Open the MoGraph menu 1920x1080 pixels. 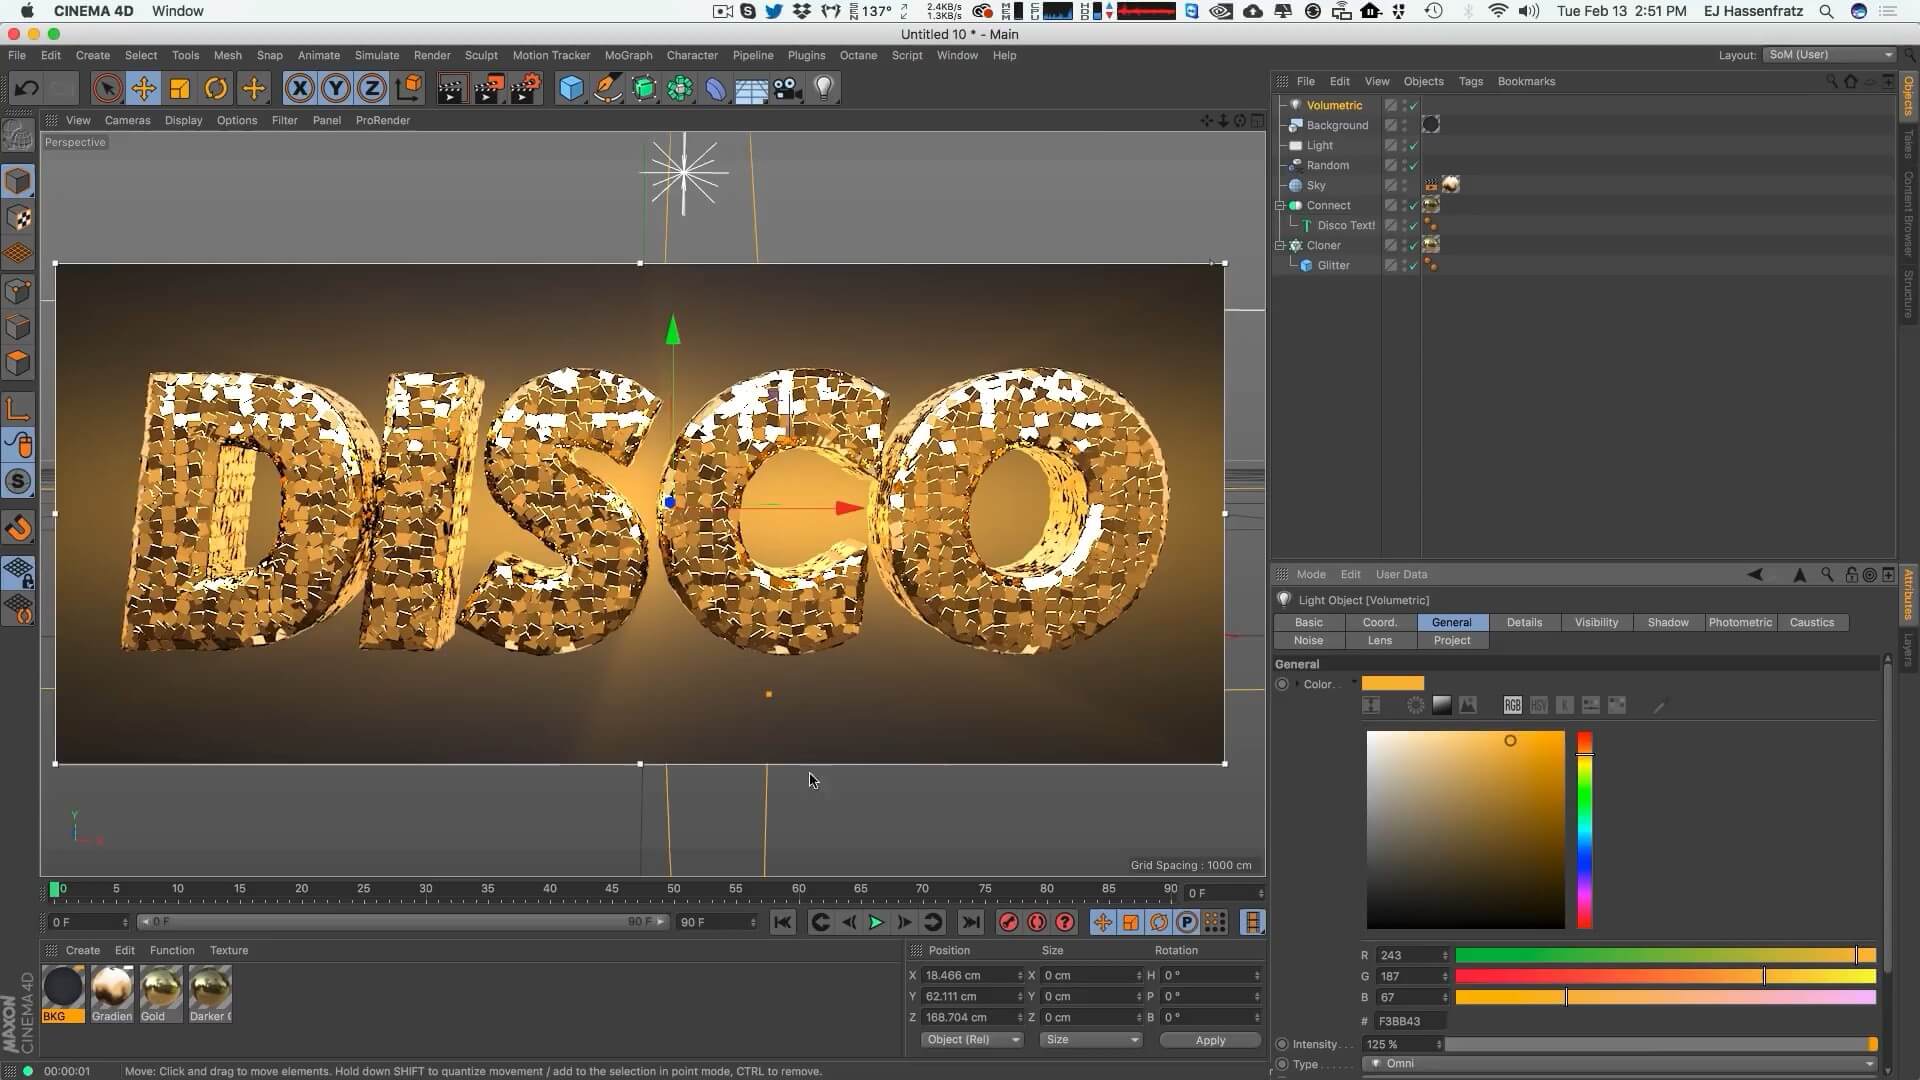tap(628, 55)
